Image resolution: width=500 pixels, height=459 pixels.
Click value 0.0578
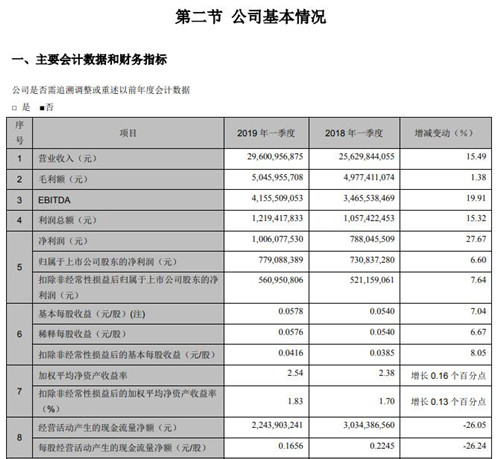point(291,311)
